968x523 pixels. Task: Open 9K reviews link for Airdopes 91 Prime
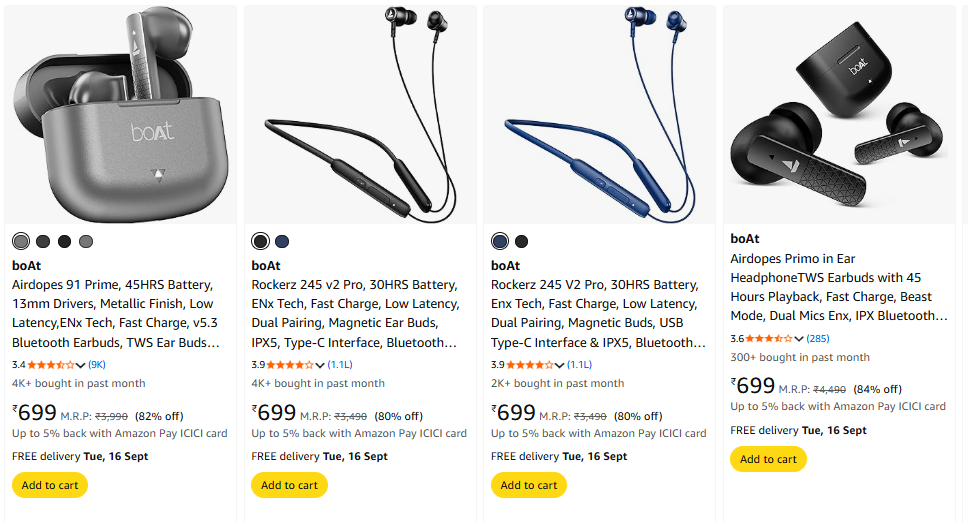point(97,364)
